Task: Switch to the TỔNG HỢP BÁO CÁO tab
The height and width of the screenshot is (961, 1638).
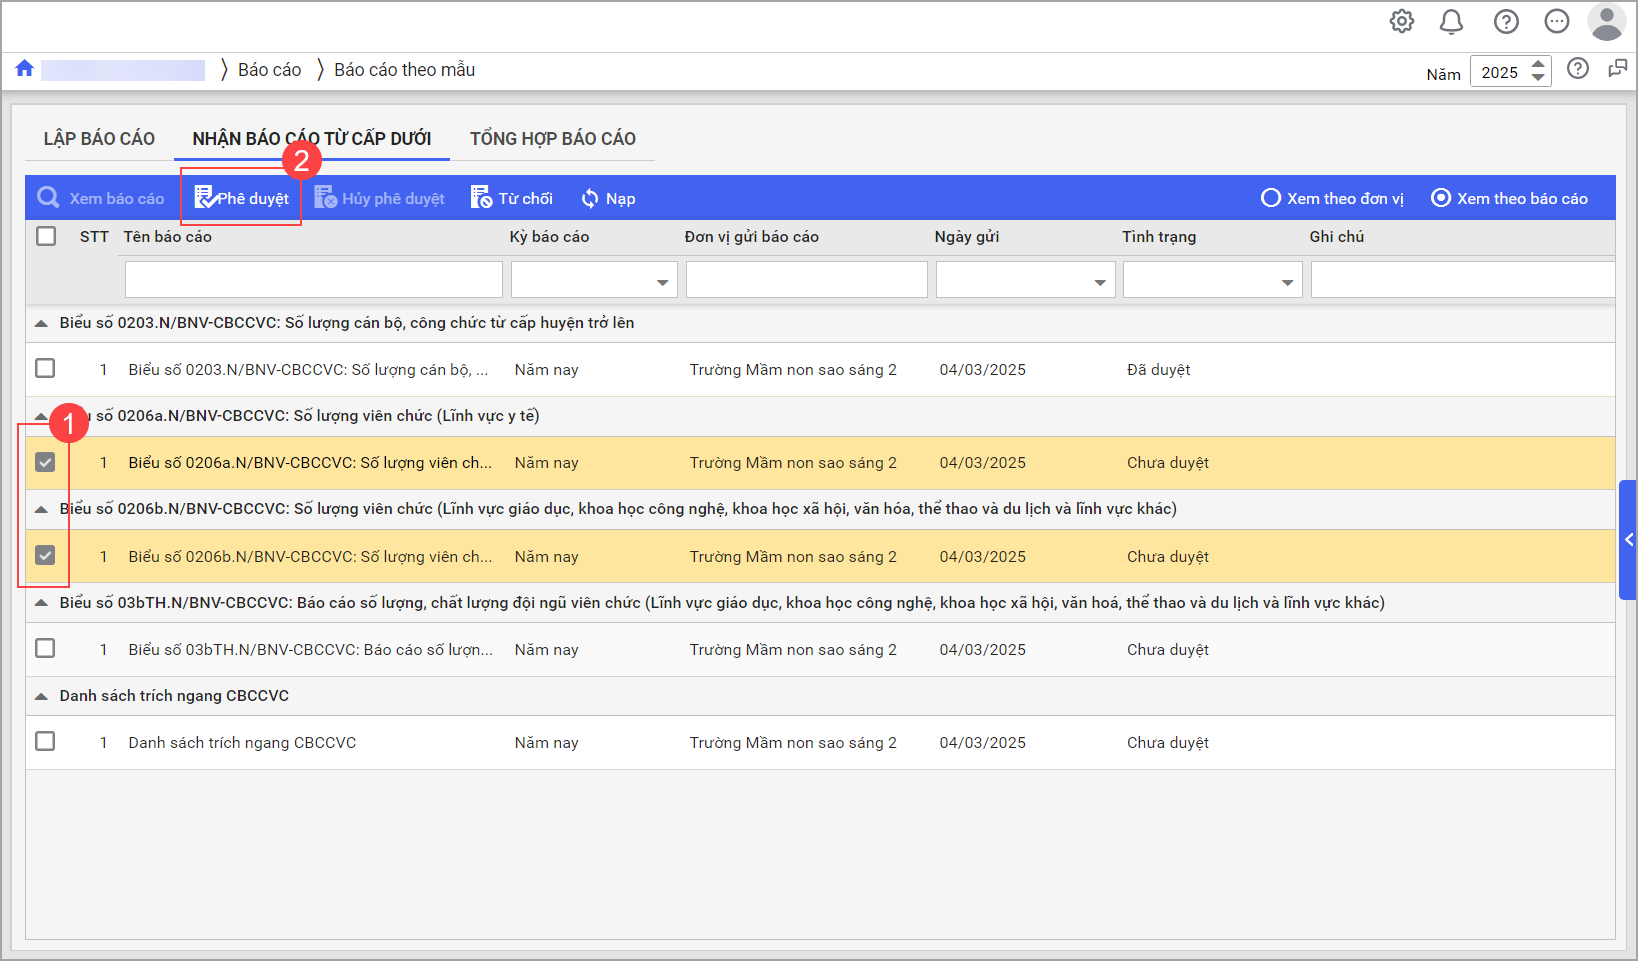Action: coord(553,139)
